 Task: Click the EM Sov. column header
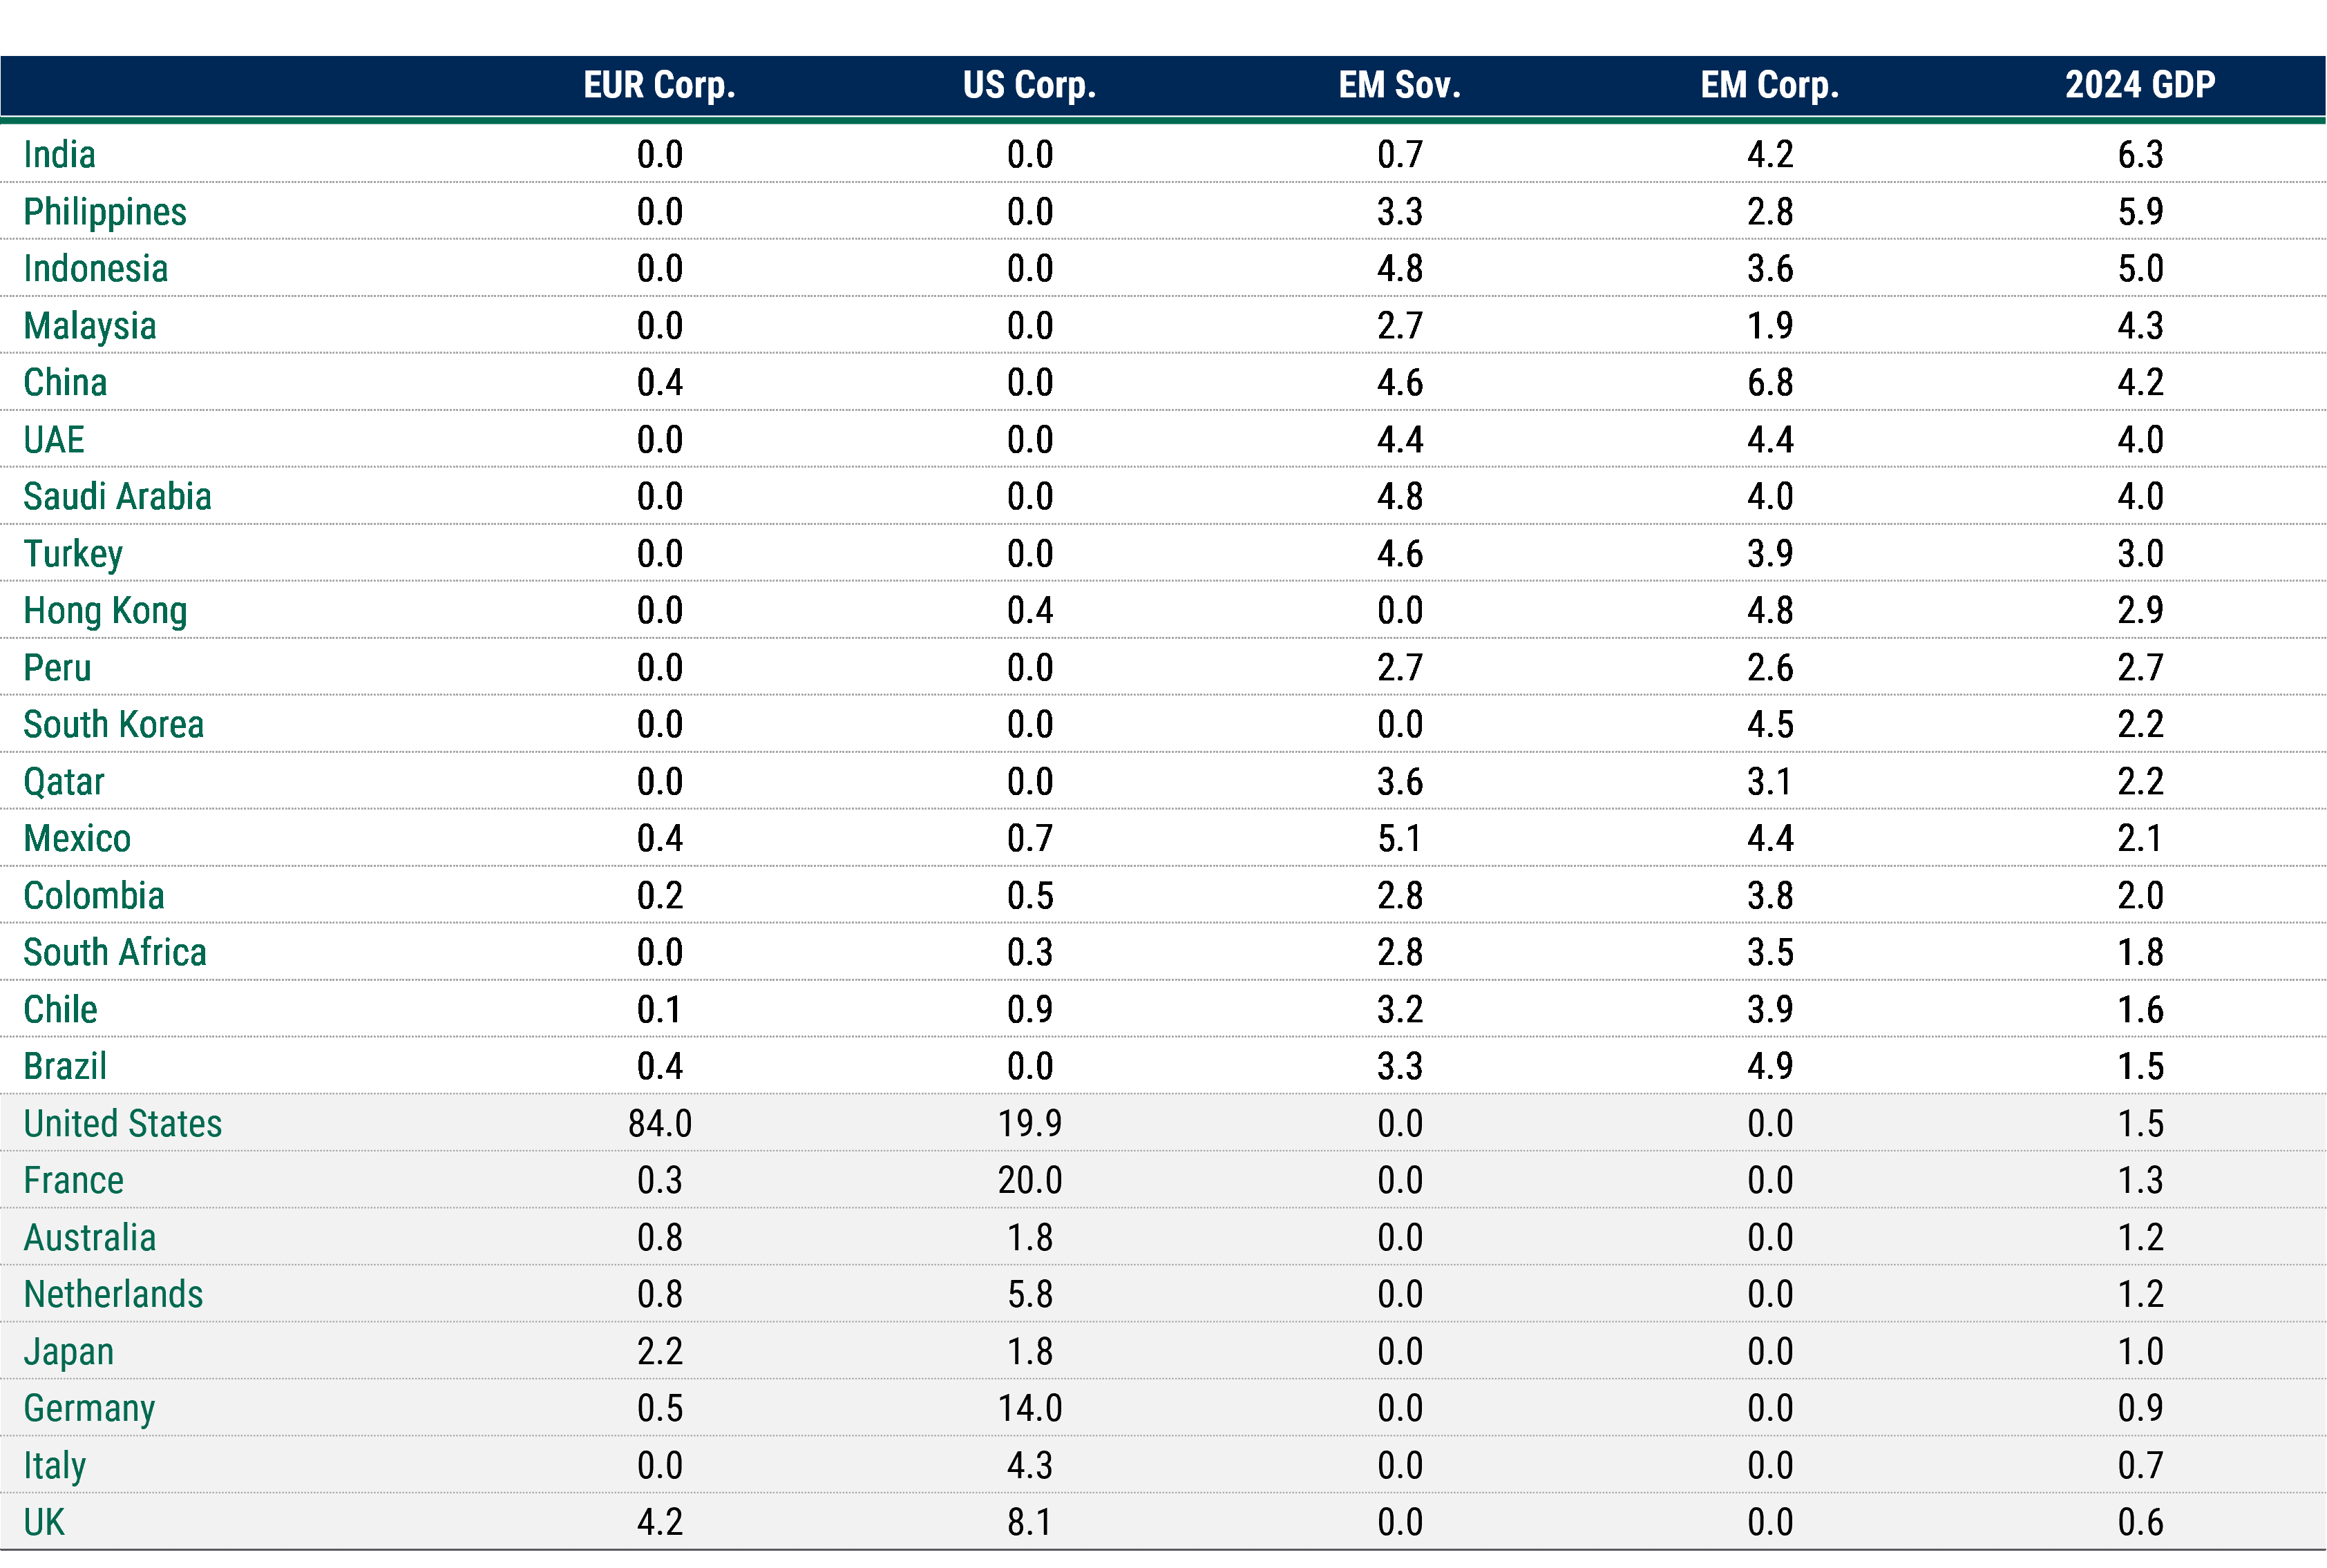[1400, 86]
